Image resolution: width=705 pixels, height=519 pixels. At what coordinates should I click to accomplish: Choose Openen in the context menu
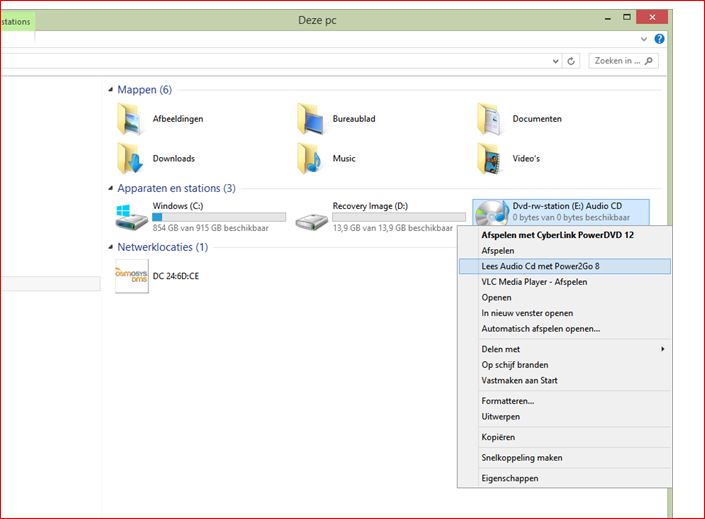pos(564,298)
